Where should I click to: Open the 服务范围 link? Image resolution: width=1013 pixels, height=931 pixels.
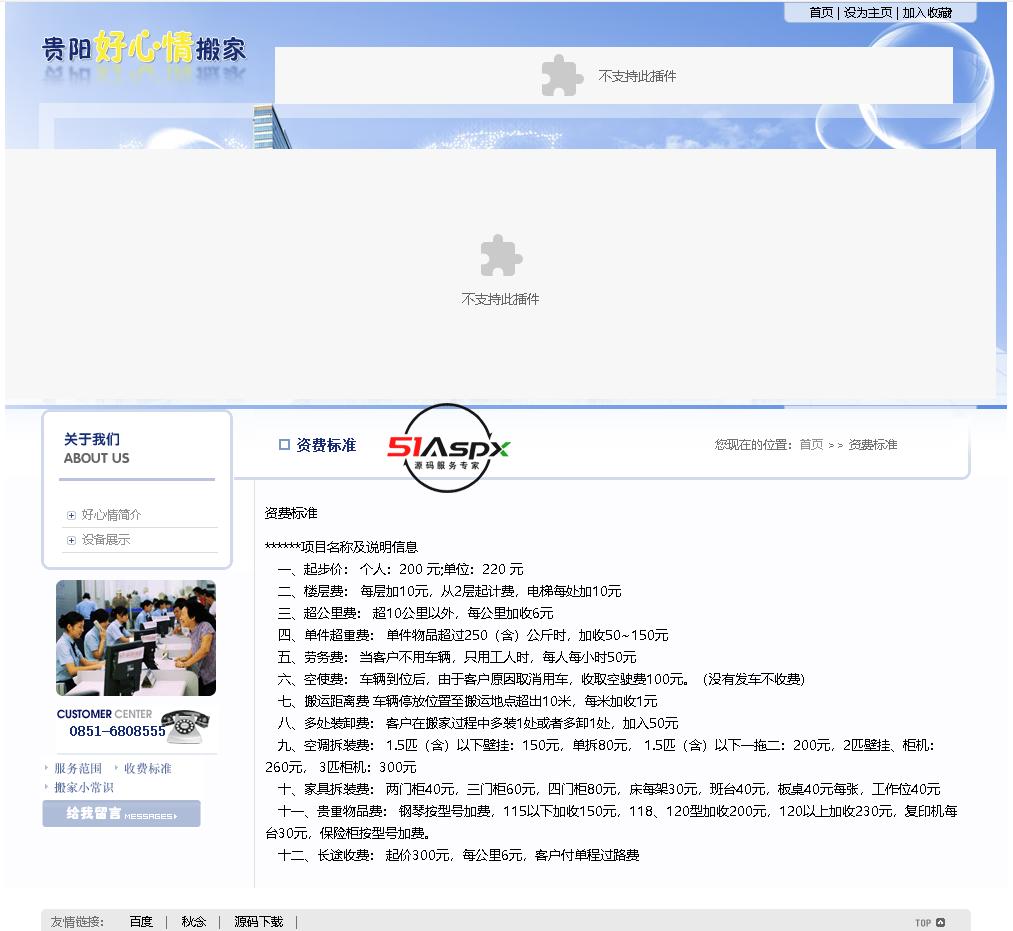pos(78,768)
